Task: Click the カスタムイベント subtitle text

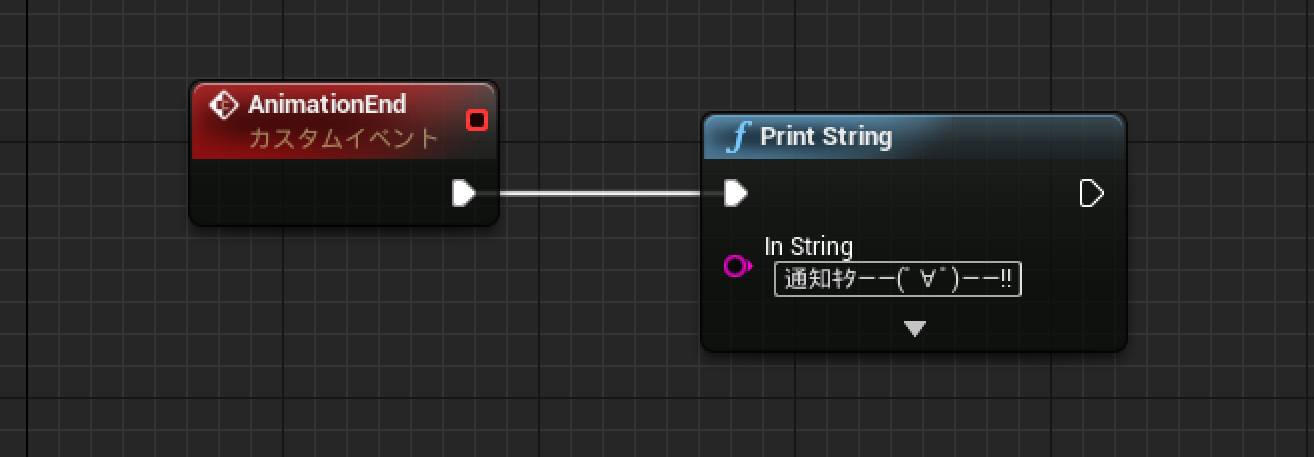Action: [x=343, y=138]
